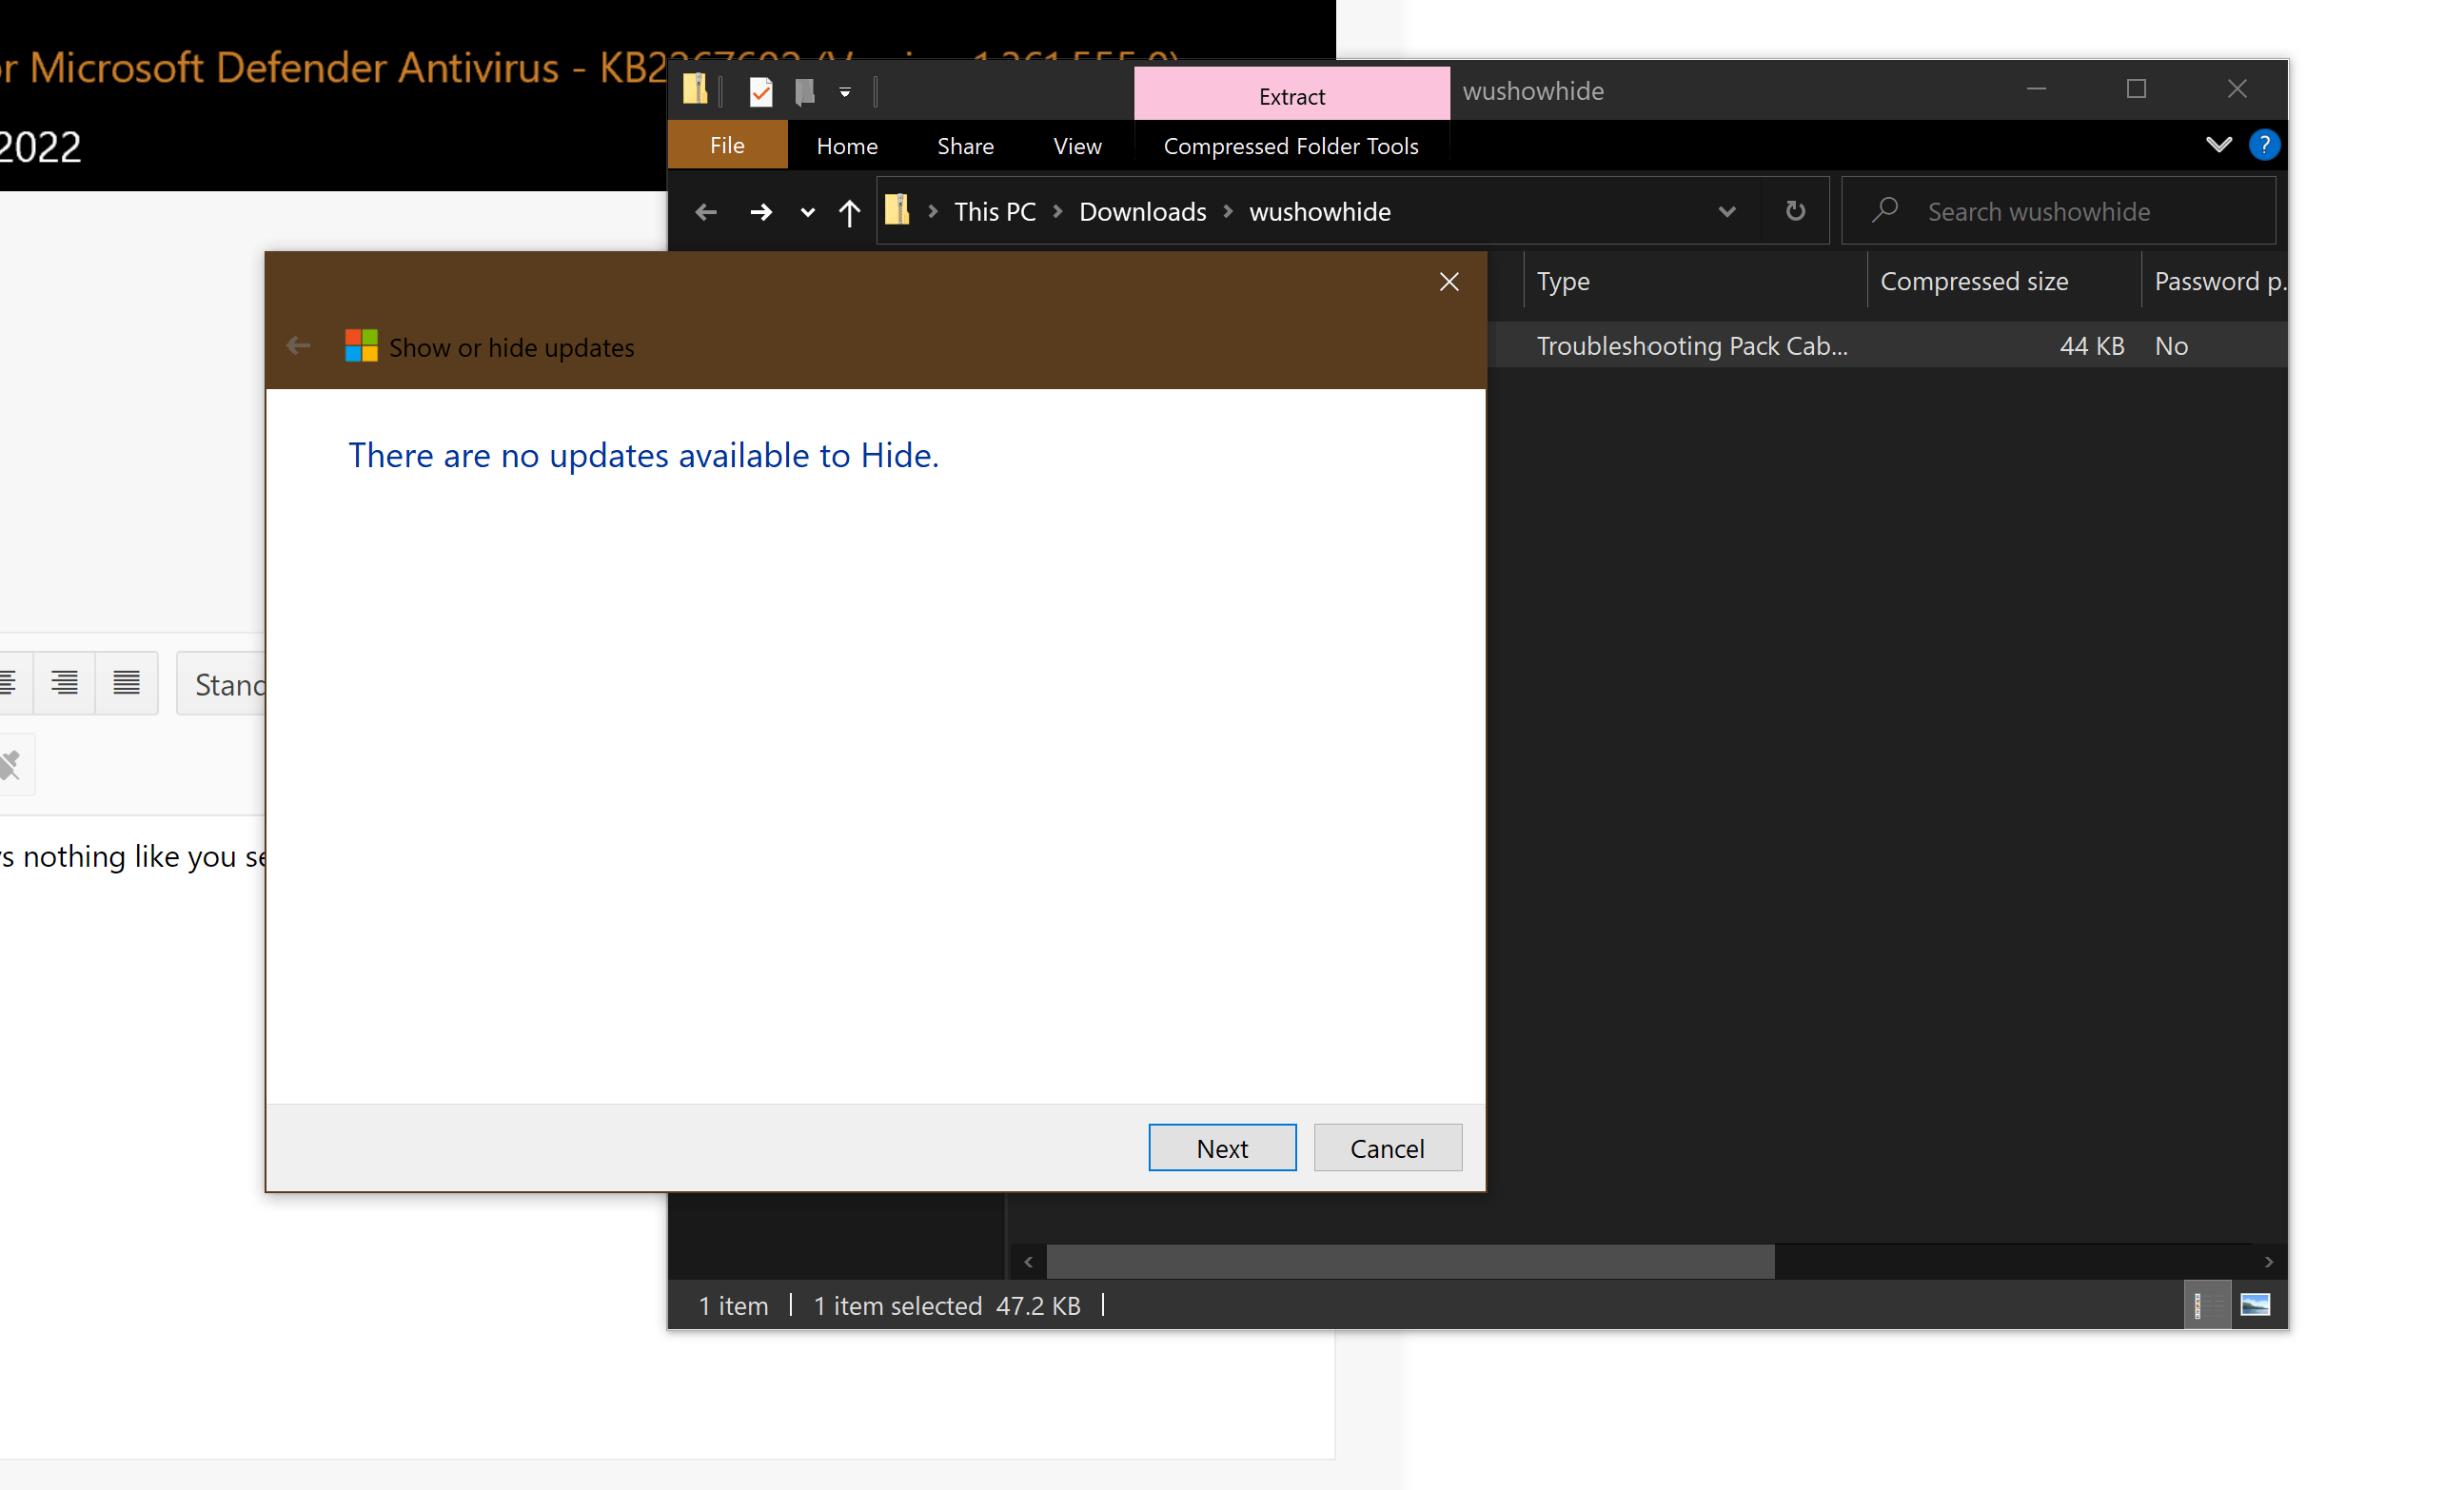
Task: Click the Properties icon in quick access toolbar
Action: point(760,92)
